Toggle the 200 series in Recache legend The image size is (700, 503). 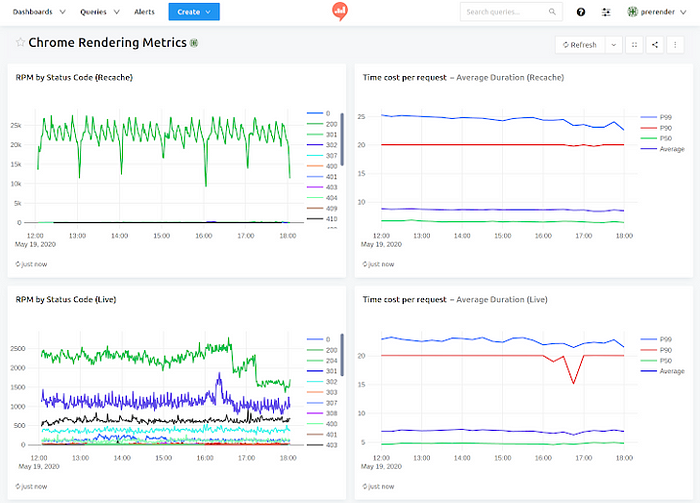tap(331, 124)
